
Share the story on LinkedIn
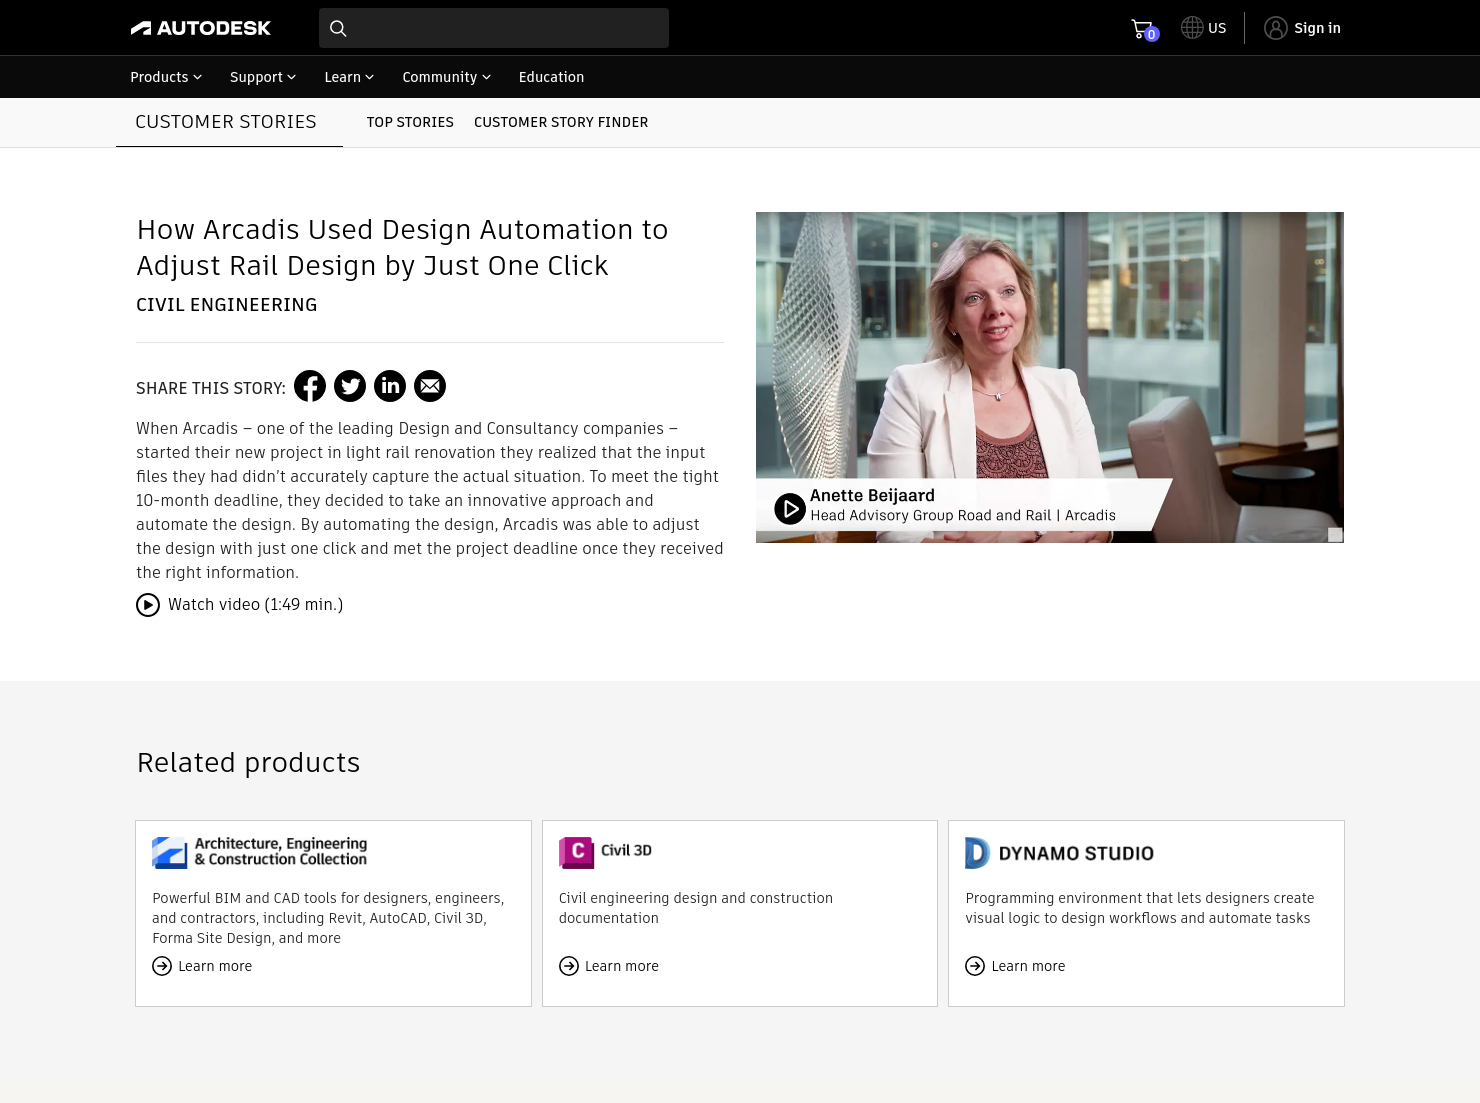click(x=390, y=386)
